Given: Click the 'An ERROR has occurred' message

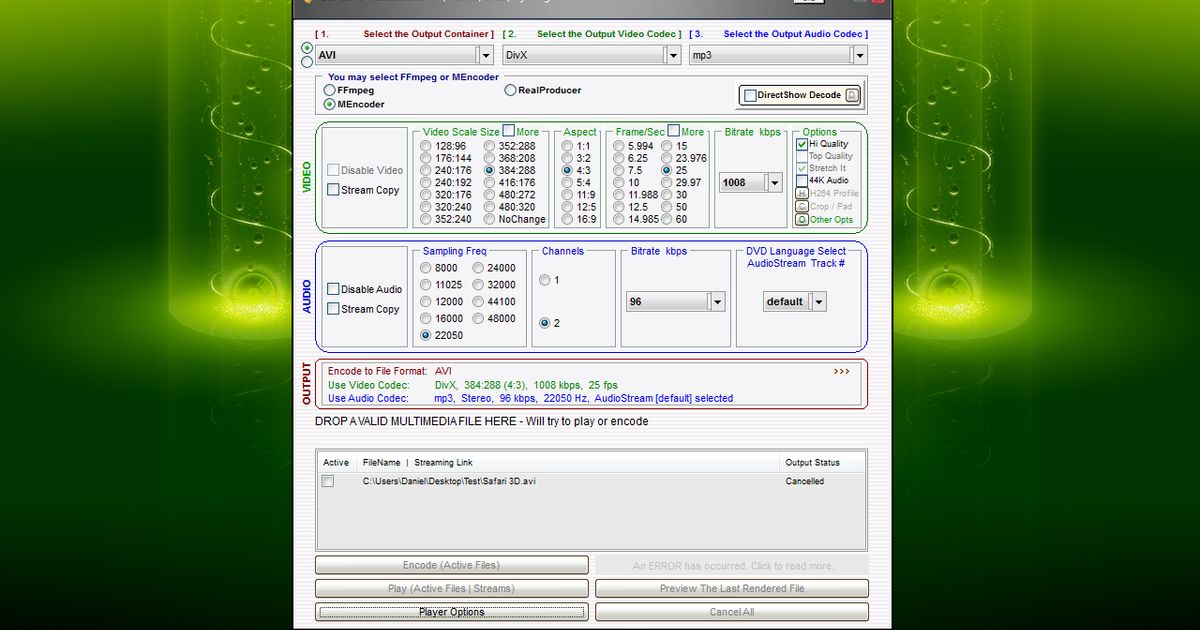Looking at the screenshot, I should [732, 565].
